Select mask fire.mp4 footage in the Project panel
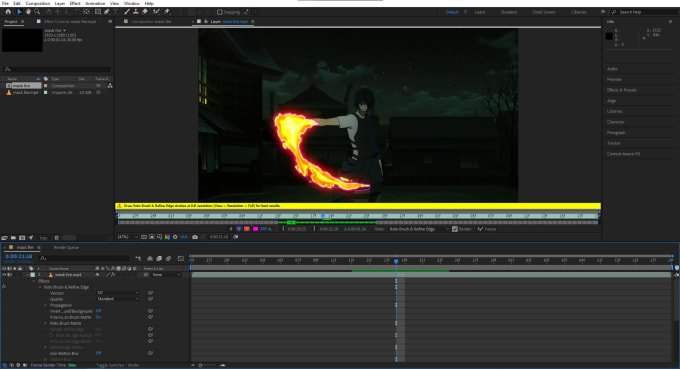Screen dimensions: 680x369 point(25,92)
